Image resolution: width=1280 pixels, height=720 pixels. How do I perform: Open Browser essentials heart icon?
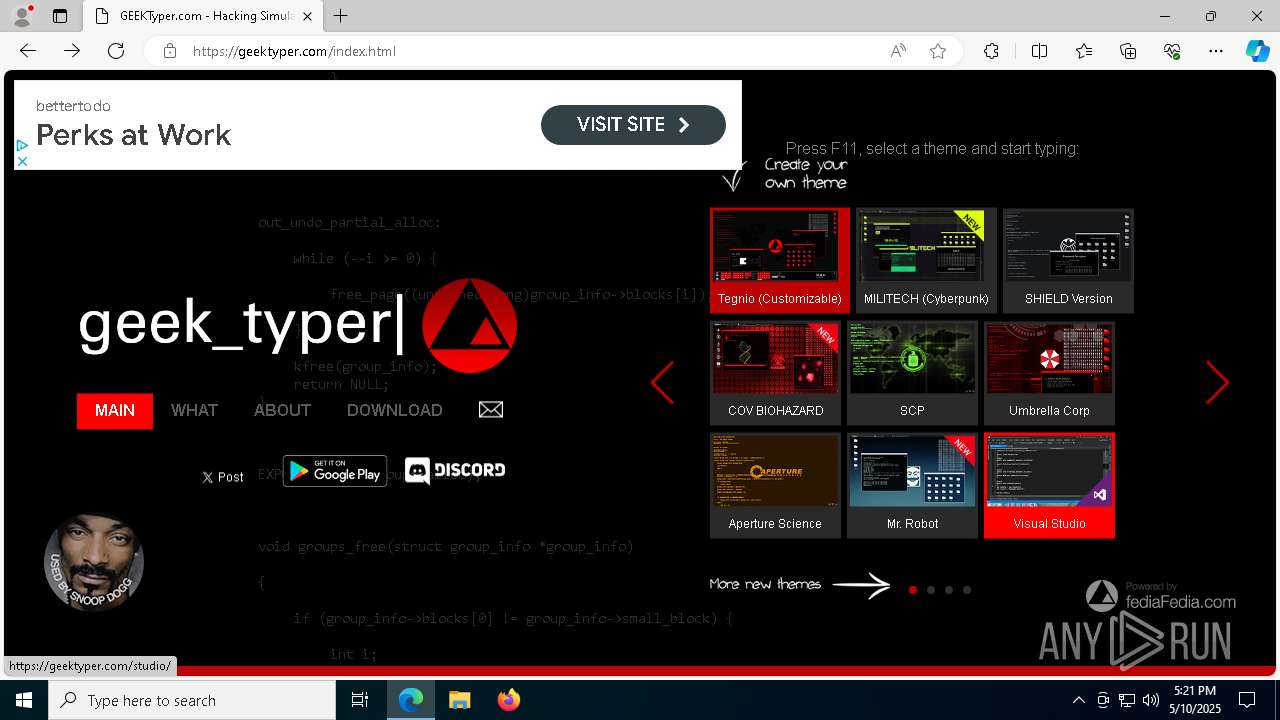click(1172, 51)
